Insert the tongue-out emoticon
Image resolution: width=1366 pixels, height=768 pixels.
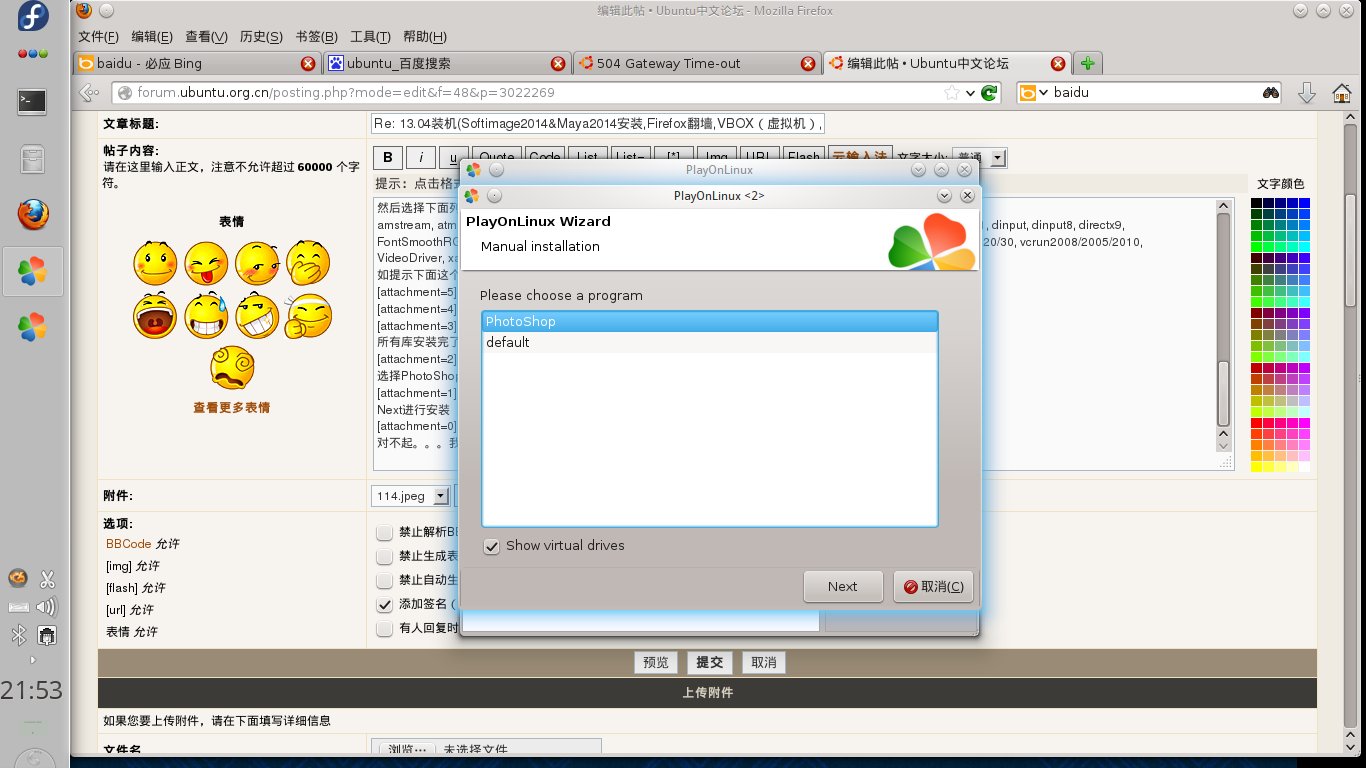tap(206, 263)
